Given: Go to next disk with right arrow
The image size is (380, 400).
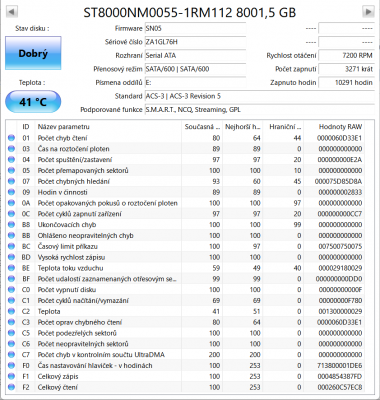Looking at the screenshot, I should (368, 12).
